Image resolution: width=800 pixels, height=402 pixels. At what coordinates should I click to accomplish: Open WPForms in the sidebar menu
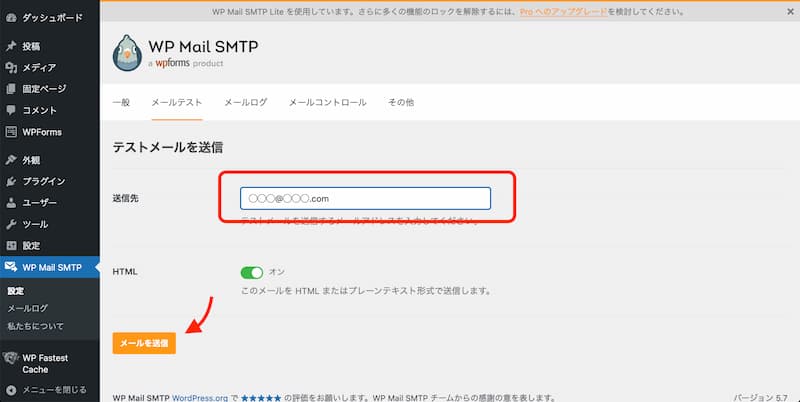click(42, 132)
